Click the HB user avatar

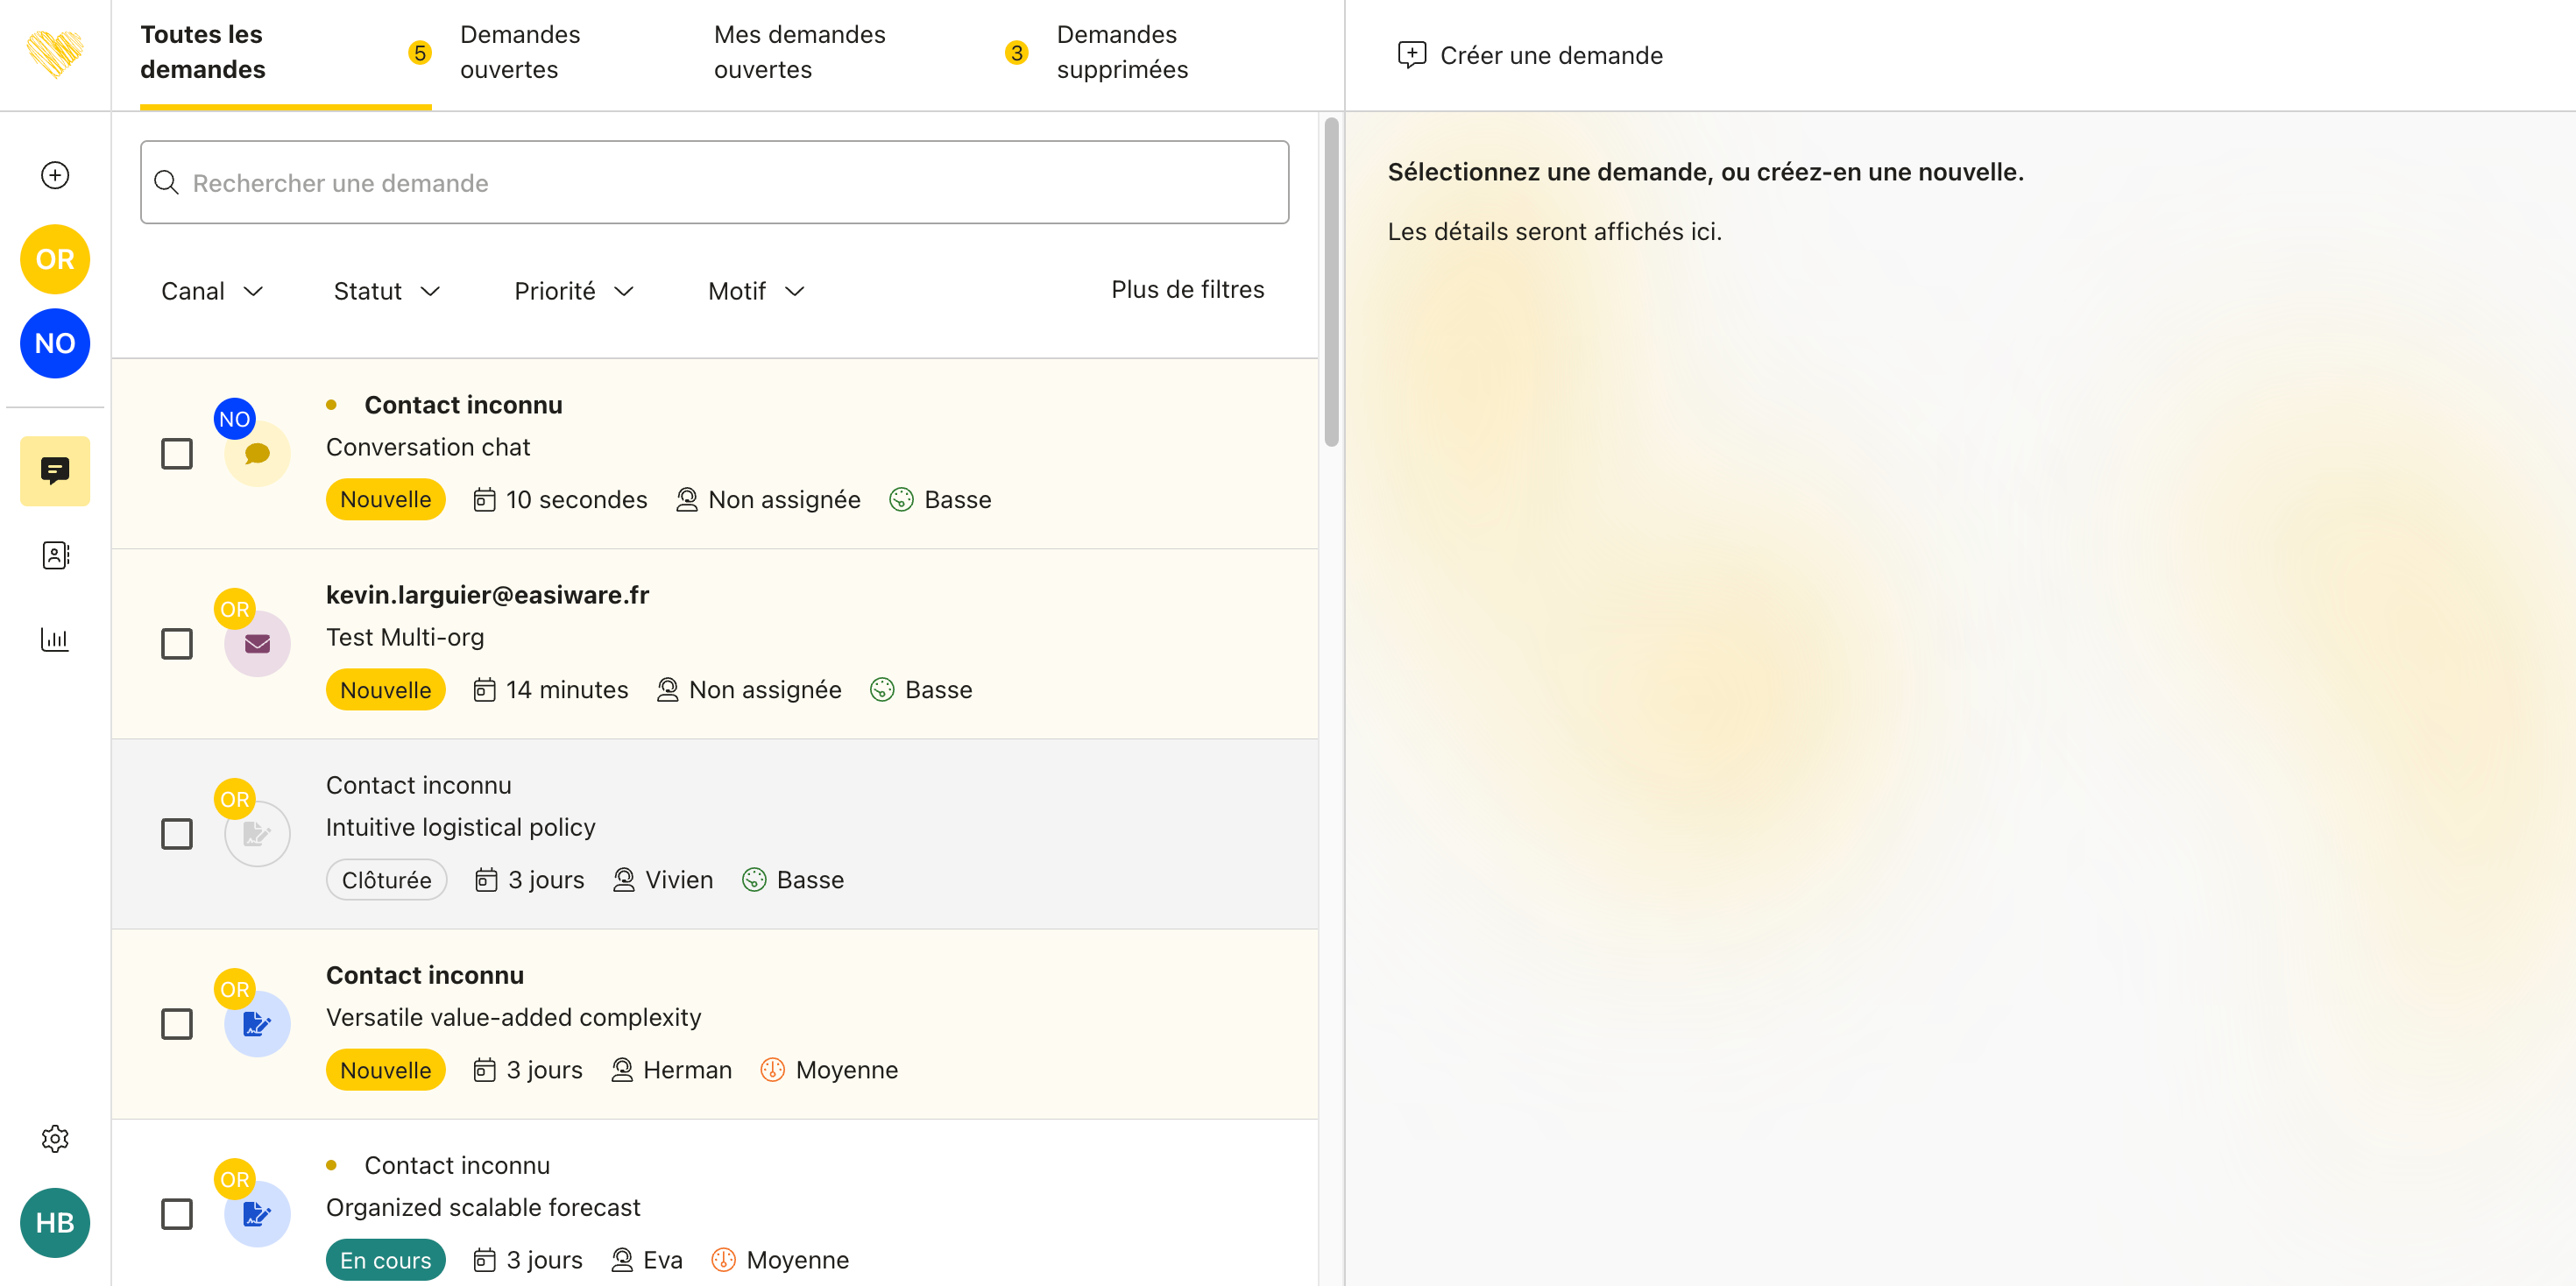pyautogui.click(x=55, y=1222)
